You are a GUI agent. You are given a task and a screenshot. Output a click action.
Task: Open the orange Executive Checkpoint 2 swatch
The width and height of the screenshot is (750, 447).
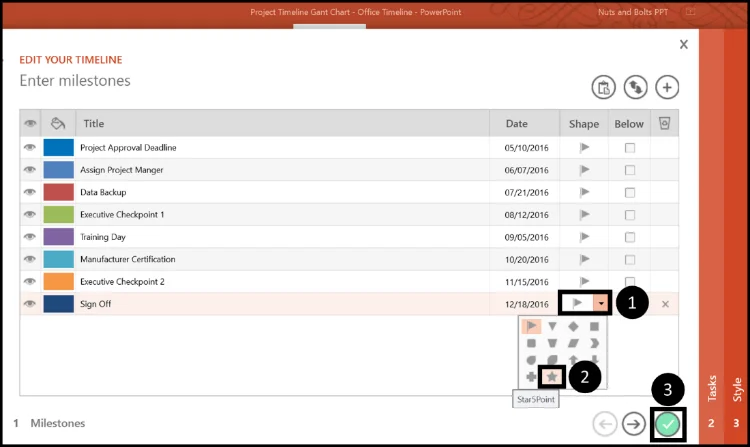58,282
